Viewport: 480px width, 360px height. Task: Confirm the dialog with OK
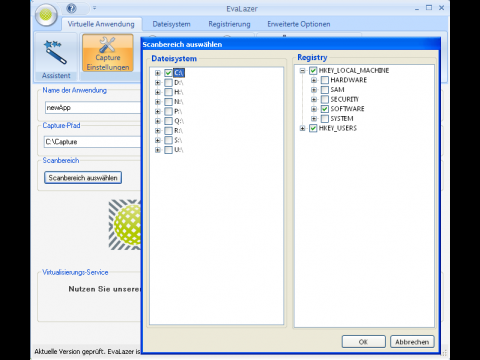[363, 342]
